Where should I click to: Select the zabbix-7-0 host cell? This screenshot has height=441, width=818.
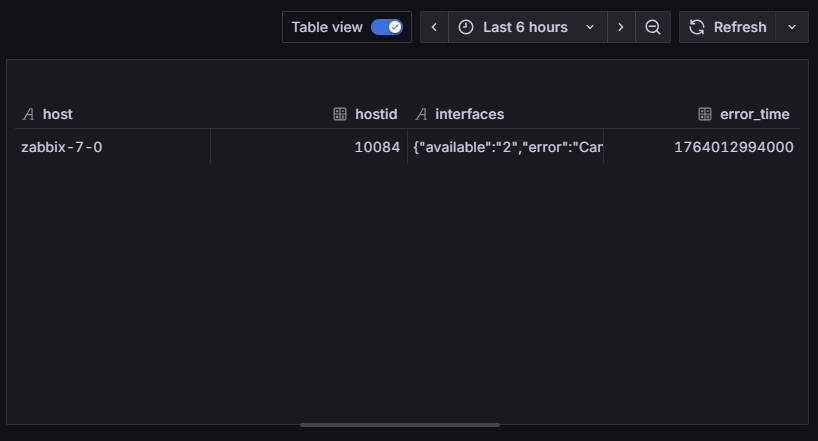(x=62, y=147)
